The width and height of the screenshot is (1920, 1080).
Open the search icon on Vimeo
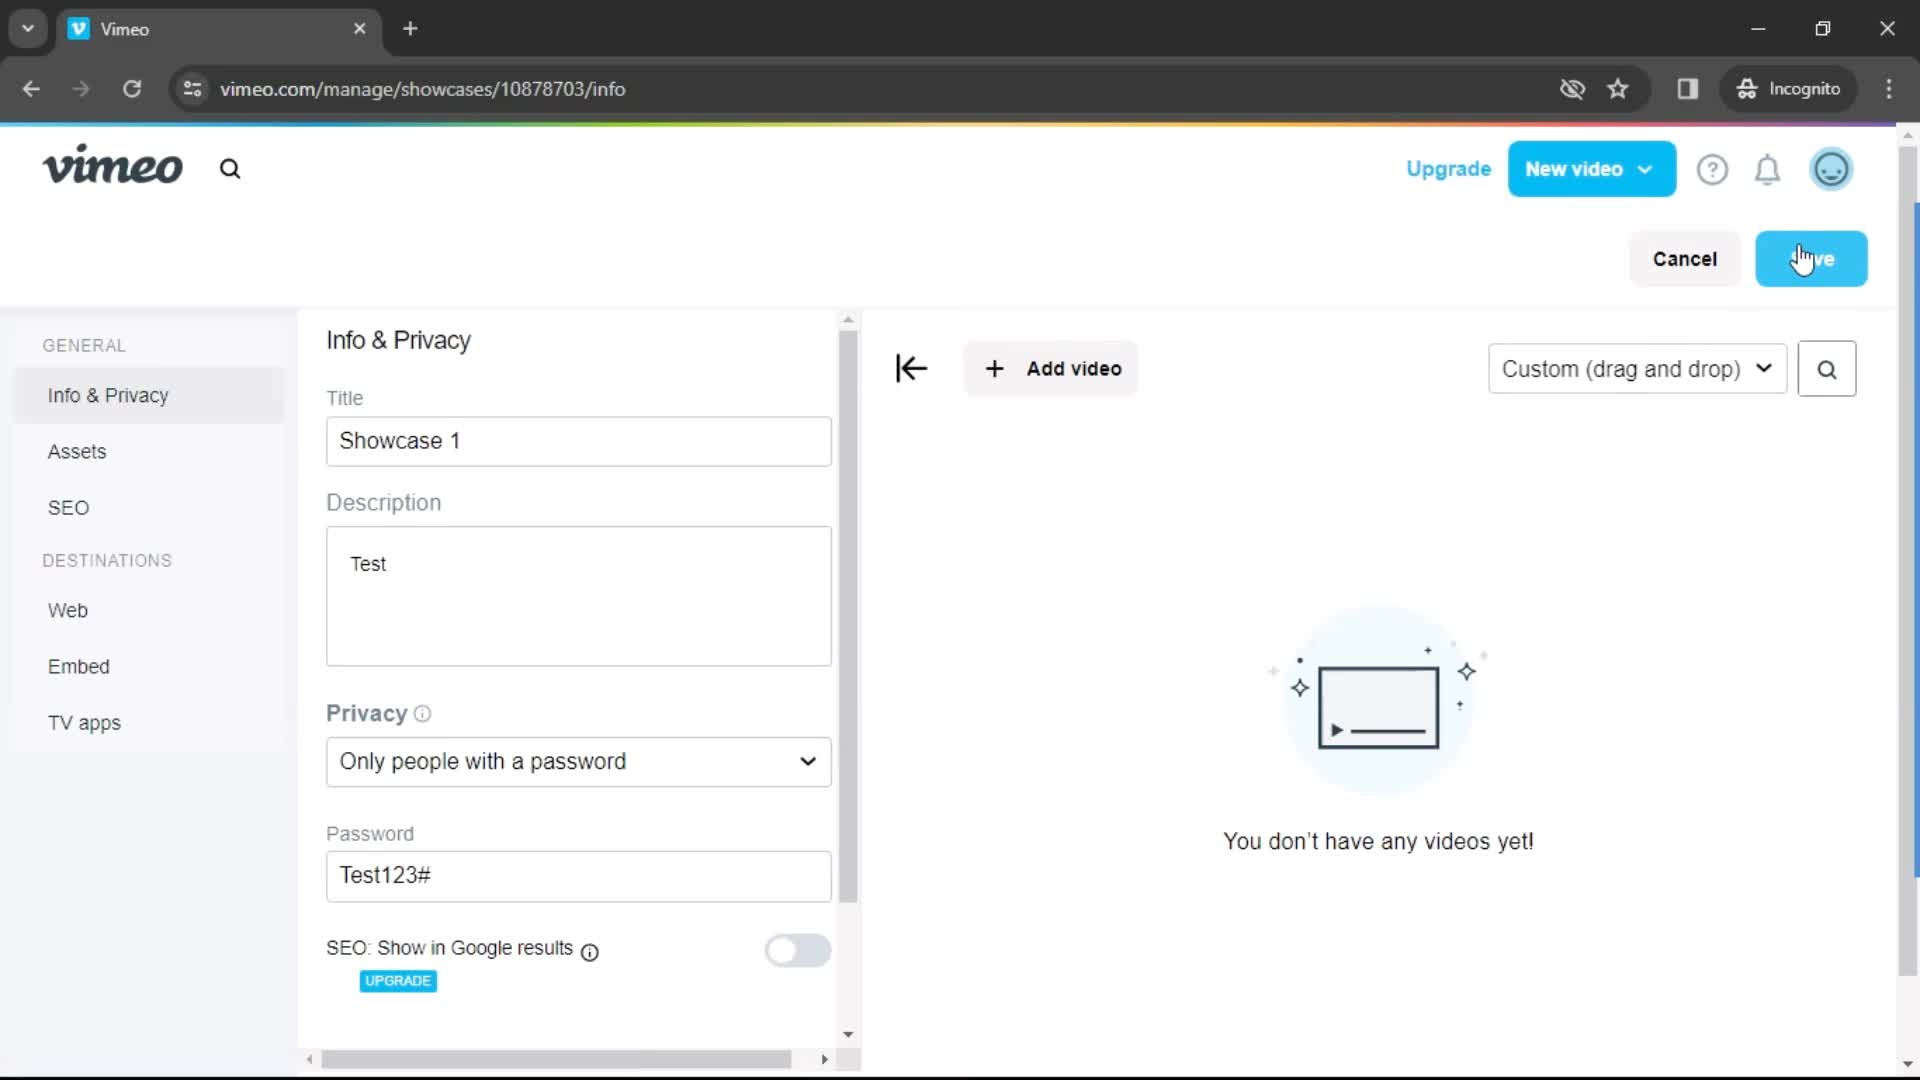[231, 169]
